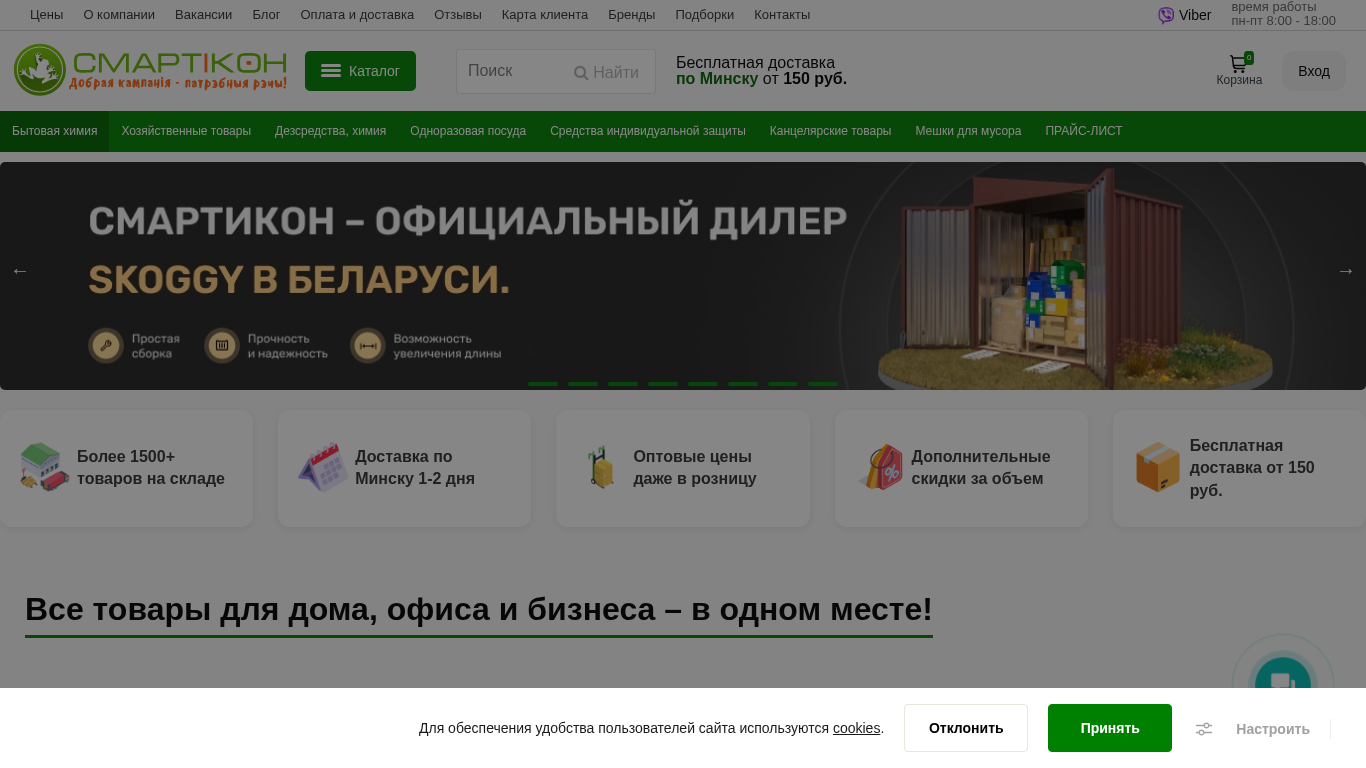Open О компании page
This screenshot has height=768, width=1366.
point(119,15)
